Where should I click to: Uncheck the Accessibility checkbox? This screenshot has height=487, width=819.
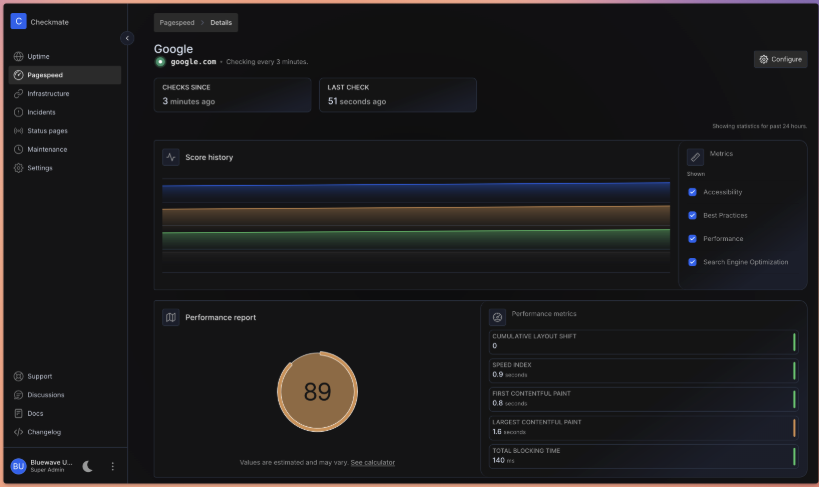pos(693,192)
